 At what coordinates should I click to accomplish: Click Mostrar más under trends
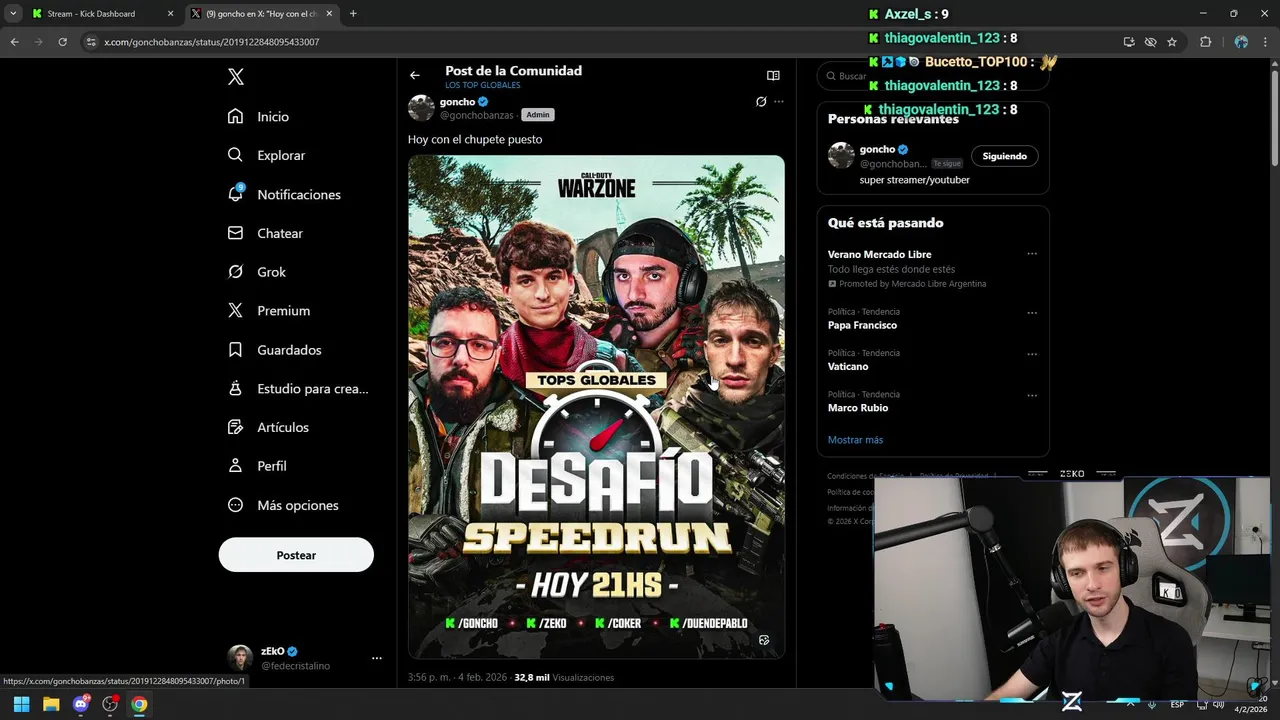[855, 440]
